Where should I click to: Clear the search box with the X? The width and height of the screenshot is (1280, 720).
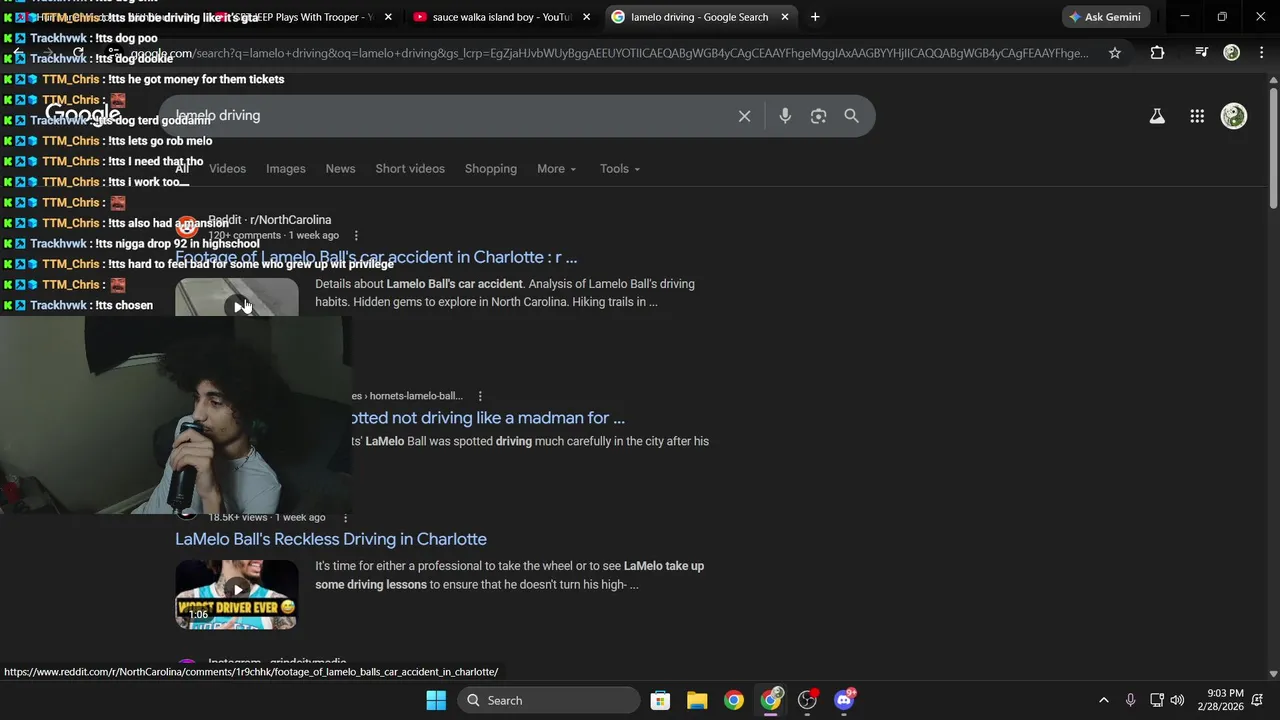pos(744,116)
